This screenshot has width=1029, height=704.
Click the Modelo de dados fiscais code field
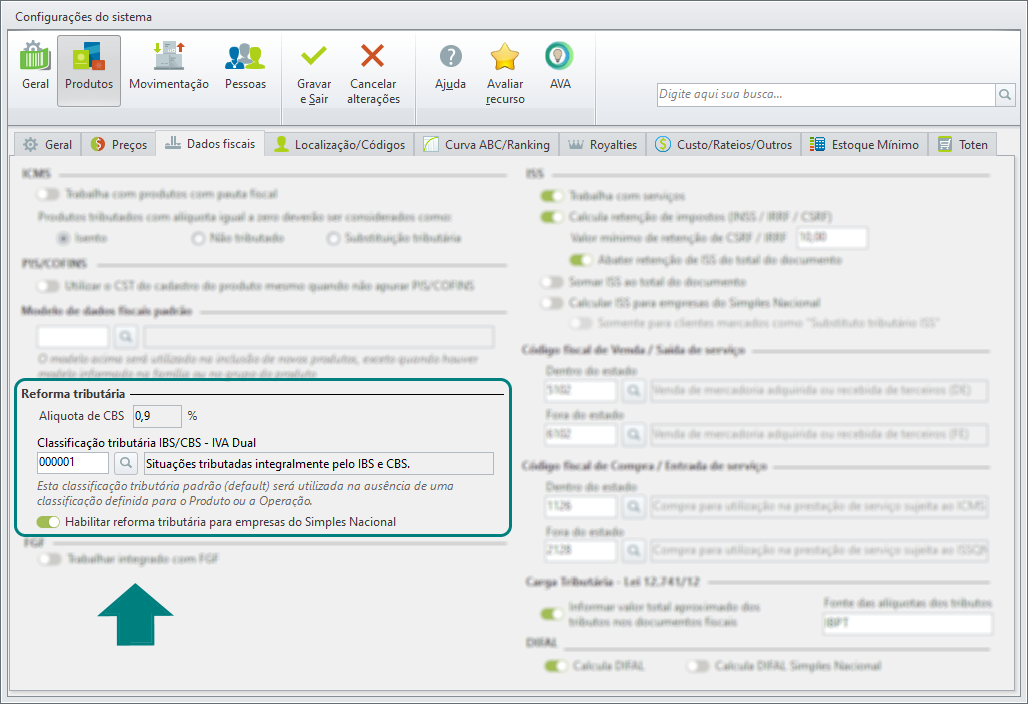pos(73,337)
